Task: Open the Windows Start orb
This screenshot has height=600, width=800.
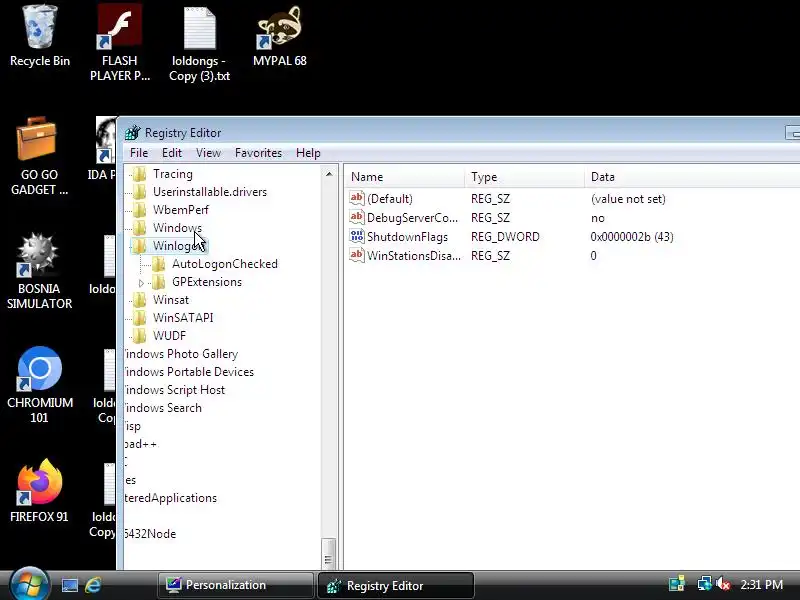Action: pos(29,584)
